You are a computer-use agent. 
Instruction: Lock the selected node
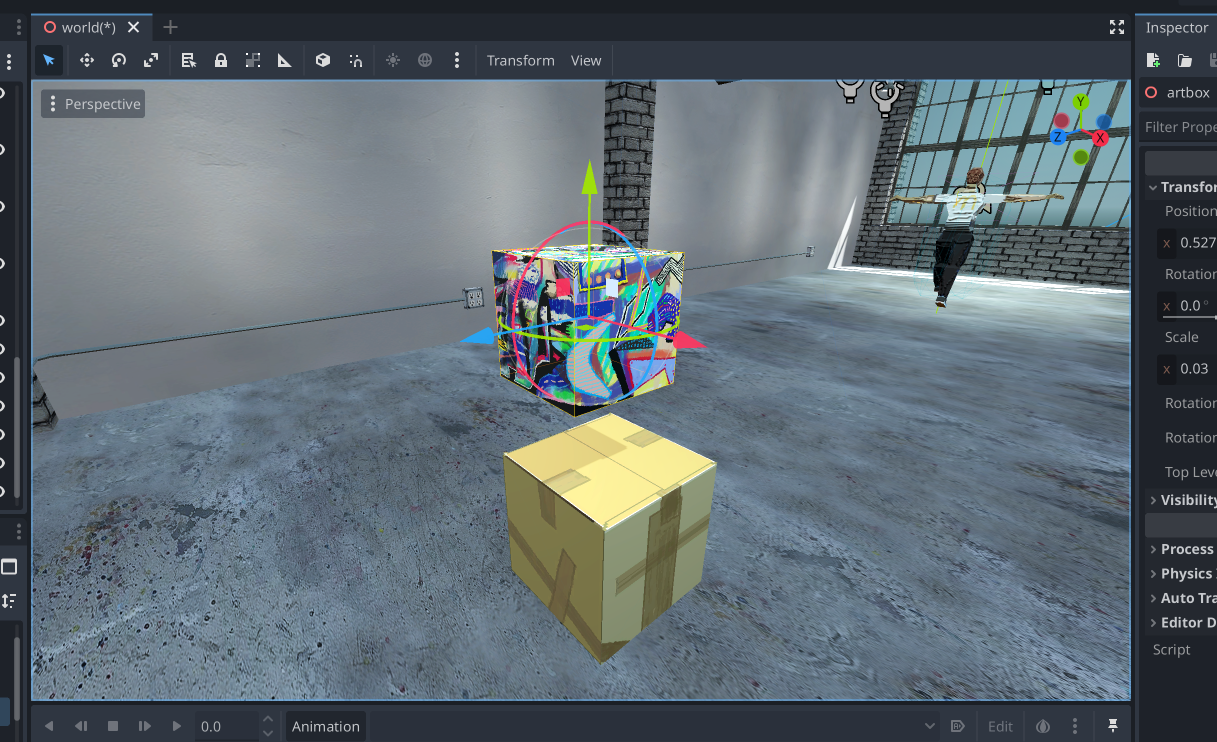click(221, 60)
